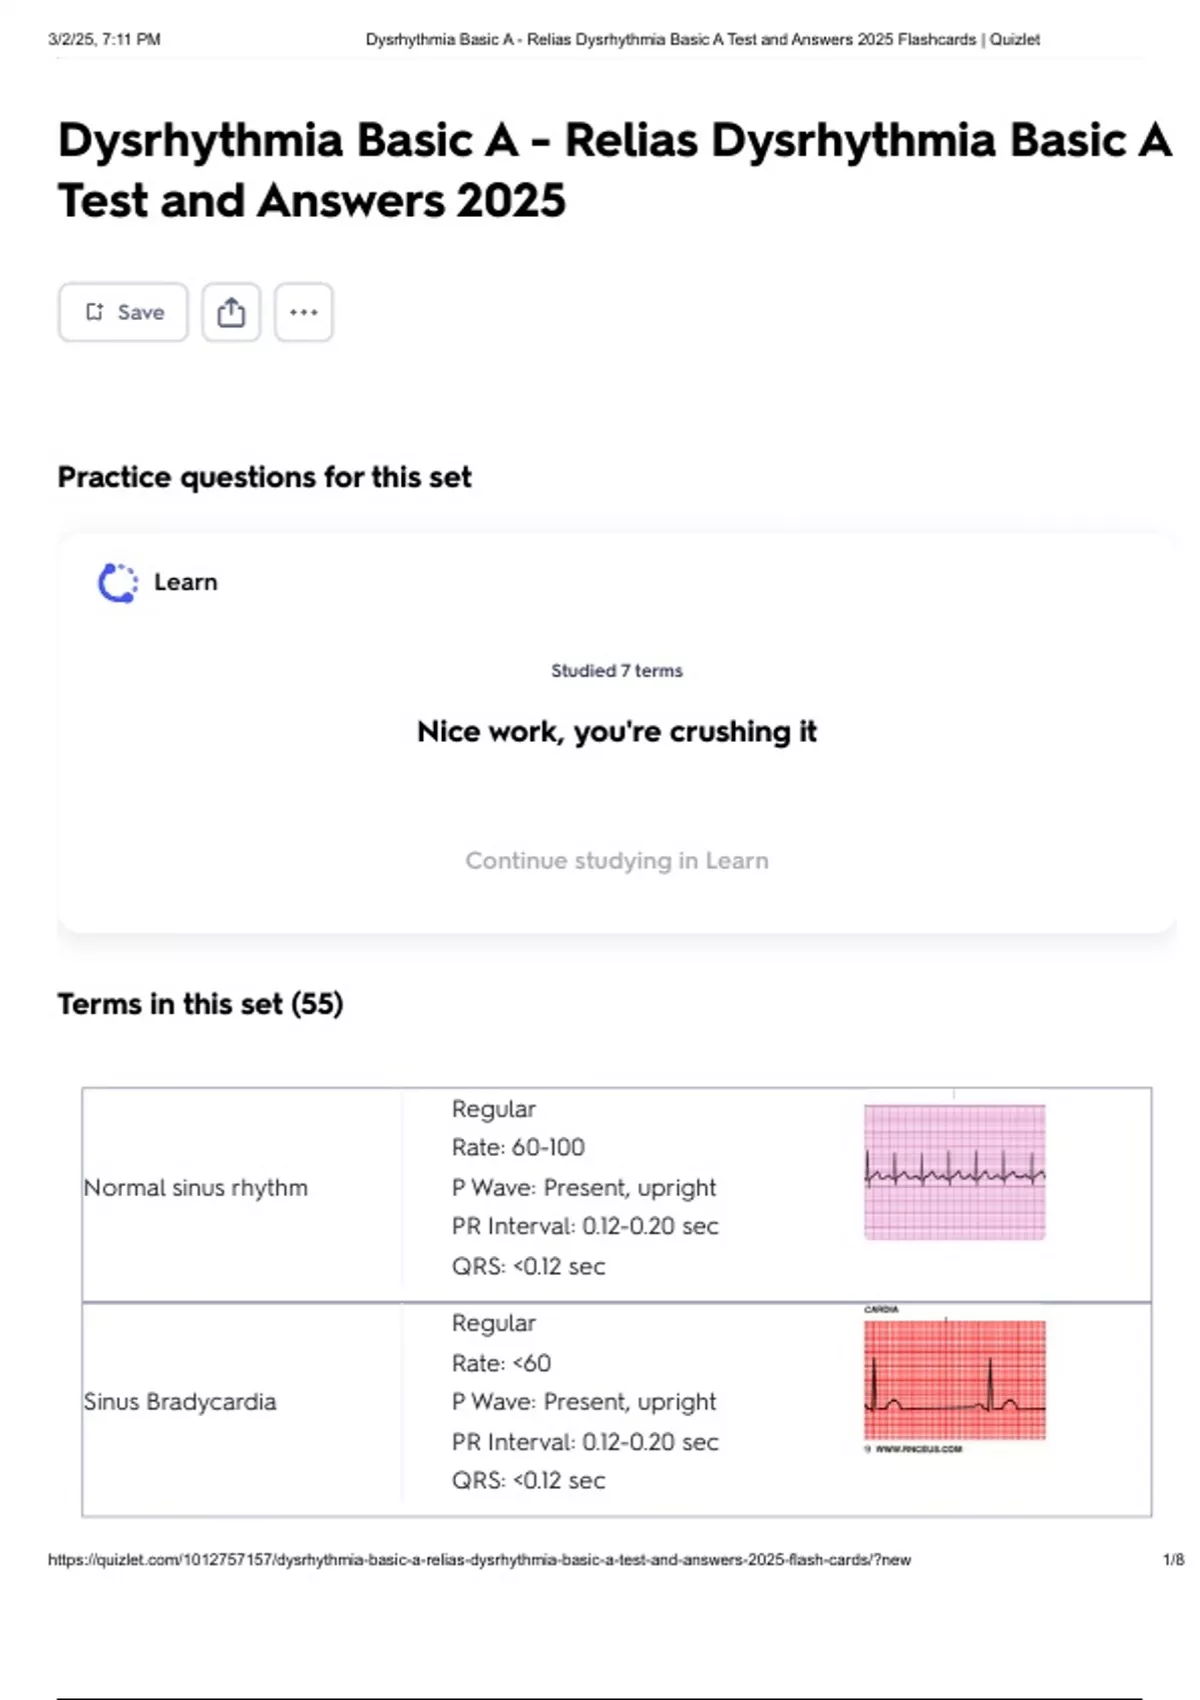Open the Sinus Bradycardia ECG image
Image resolution: width=1200 pixels, height=1700 pixels.
point(954,1380)
